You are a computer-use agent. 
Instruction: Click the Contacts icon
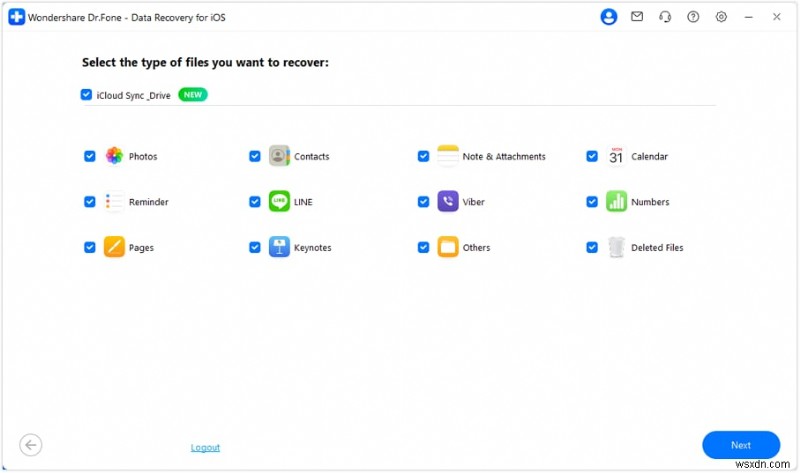click(279, 156)
